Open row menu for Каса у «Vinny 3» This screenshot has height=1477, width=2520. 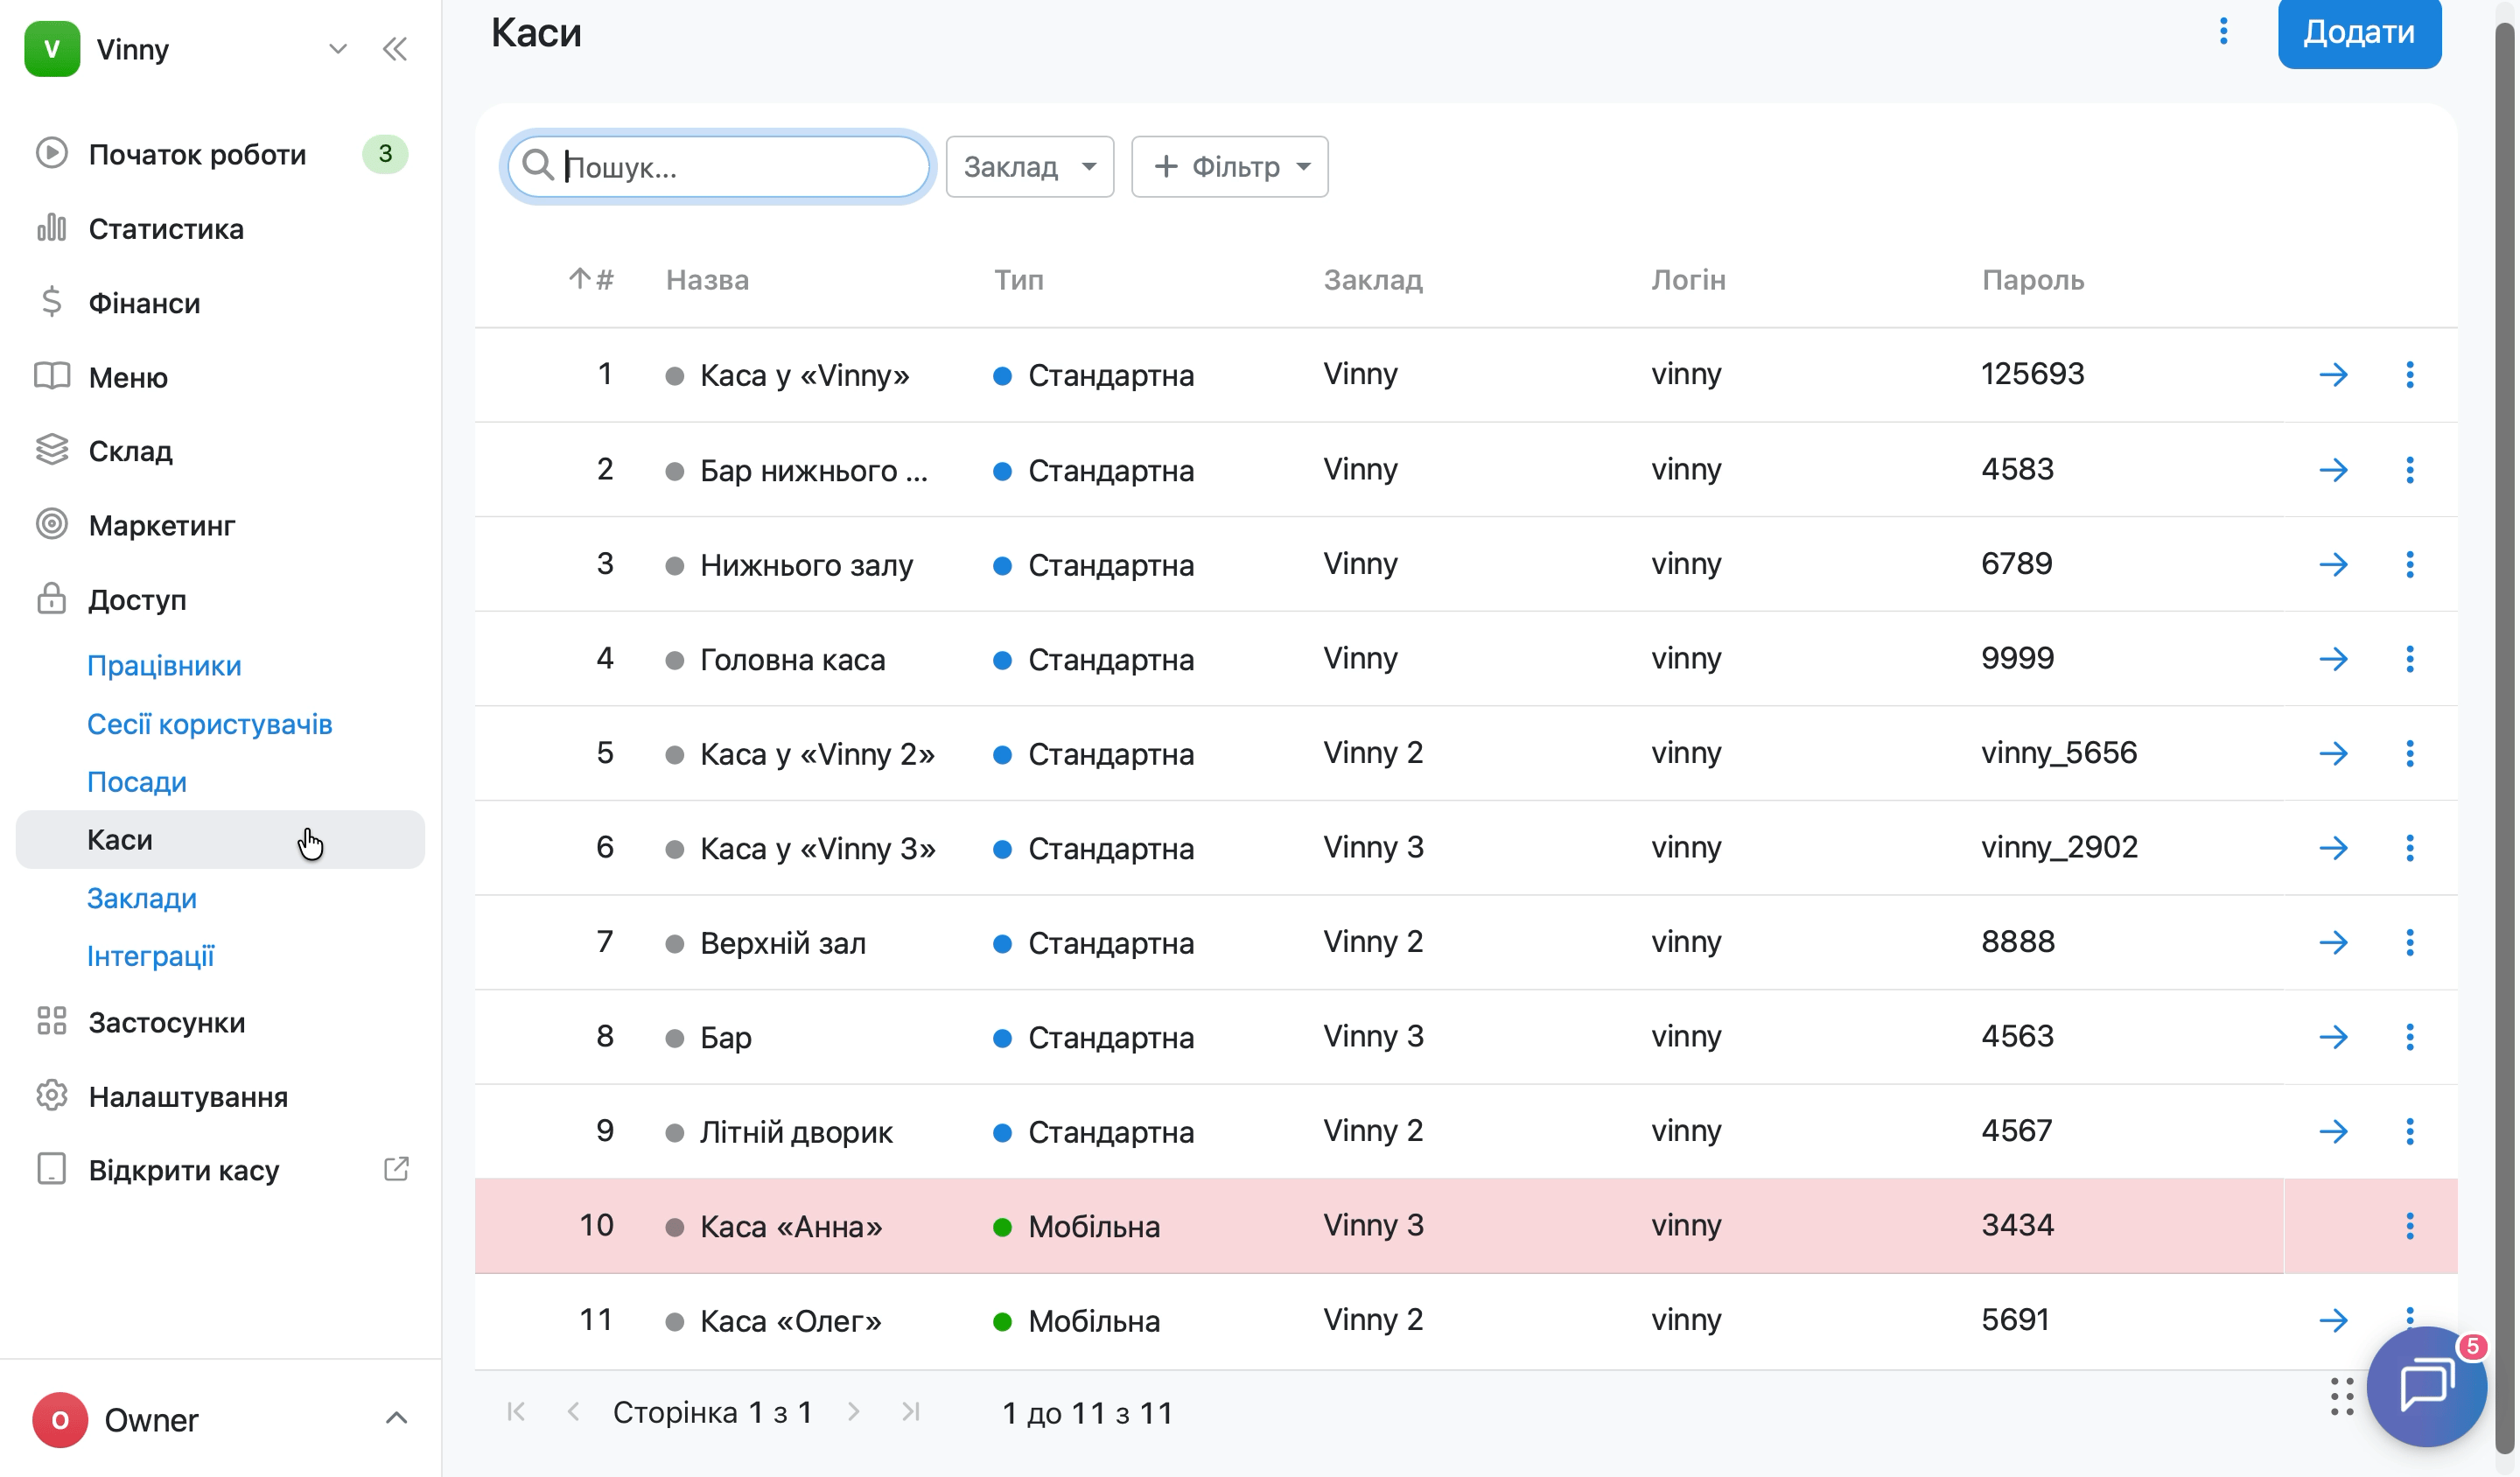(2409, 848)
